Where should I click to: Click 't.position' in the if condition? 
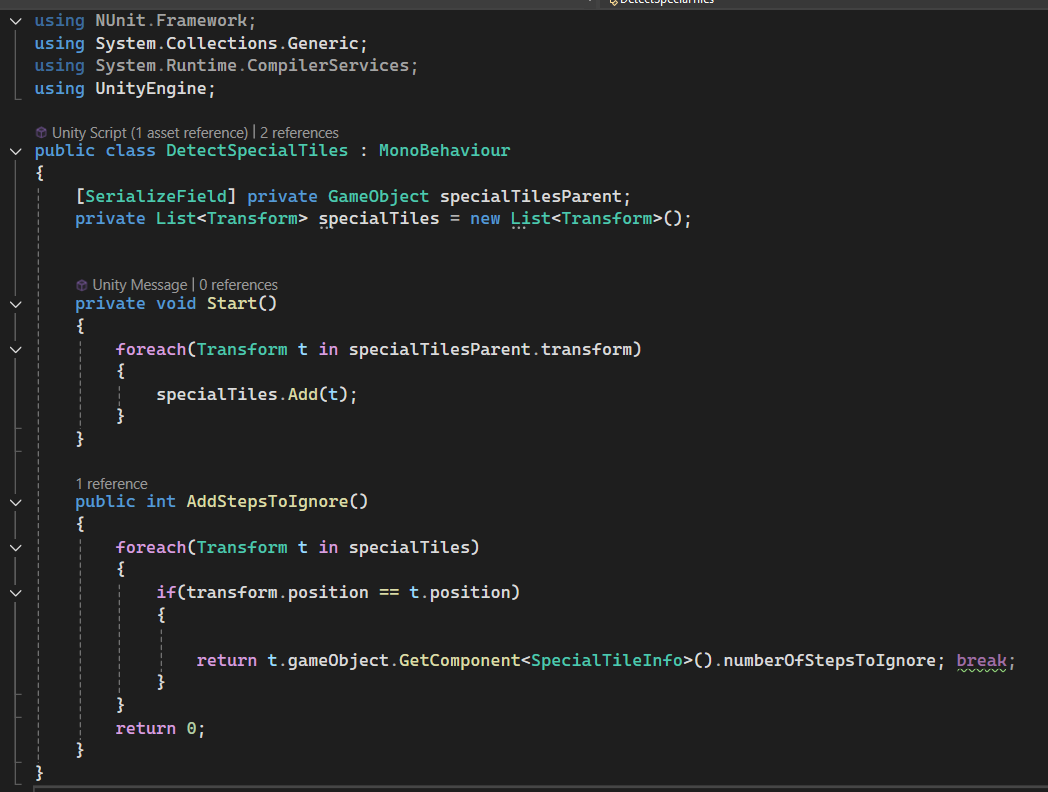pyautogui.click(x=460, y=592)
